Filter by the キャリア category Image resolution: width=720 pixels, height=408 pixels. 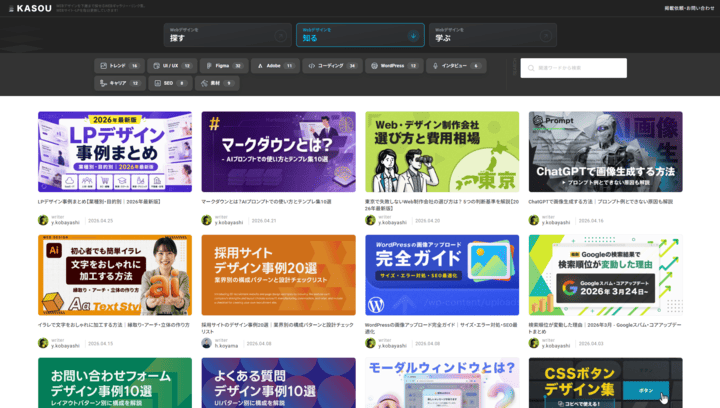120,83
